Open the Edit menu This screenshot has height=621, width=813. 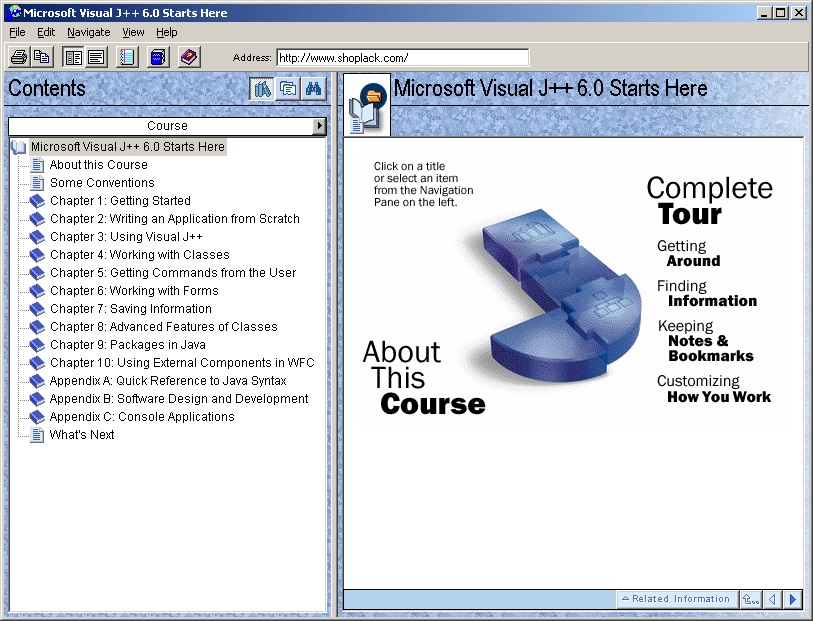[x=46, y=32]
